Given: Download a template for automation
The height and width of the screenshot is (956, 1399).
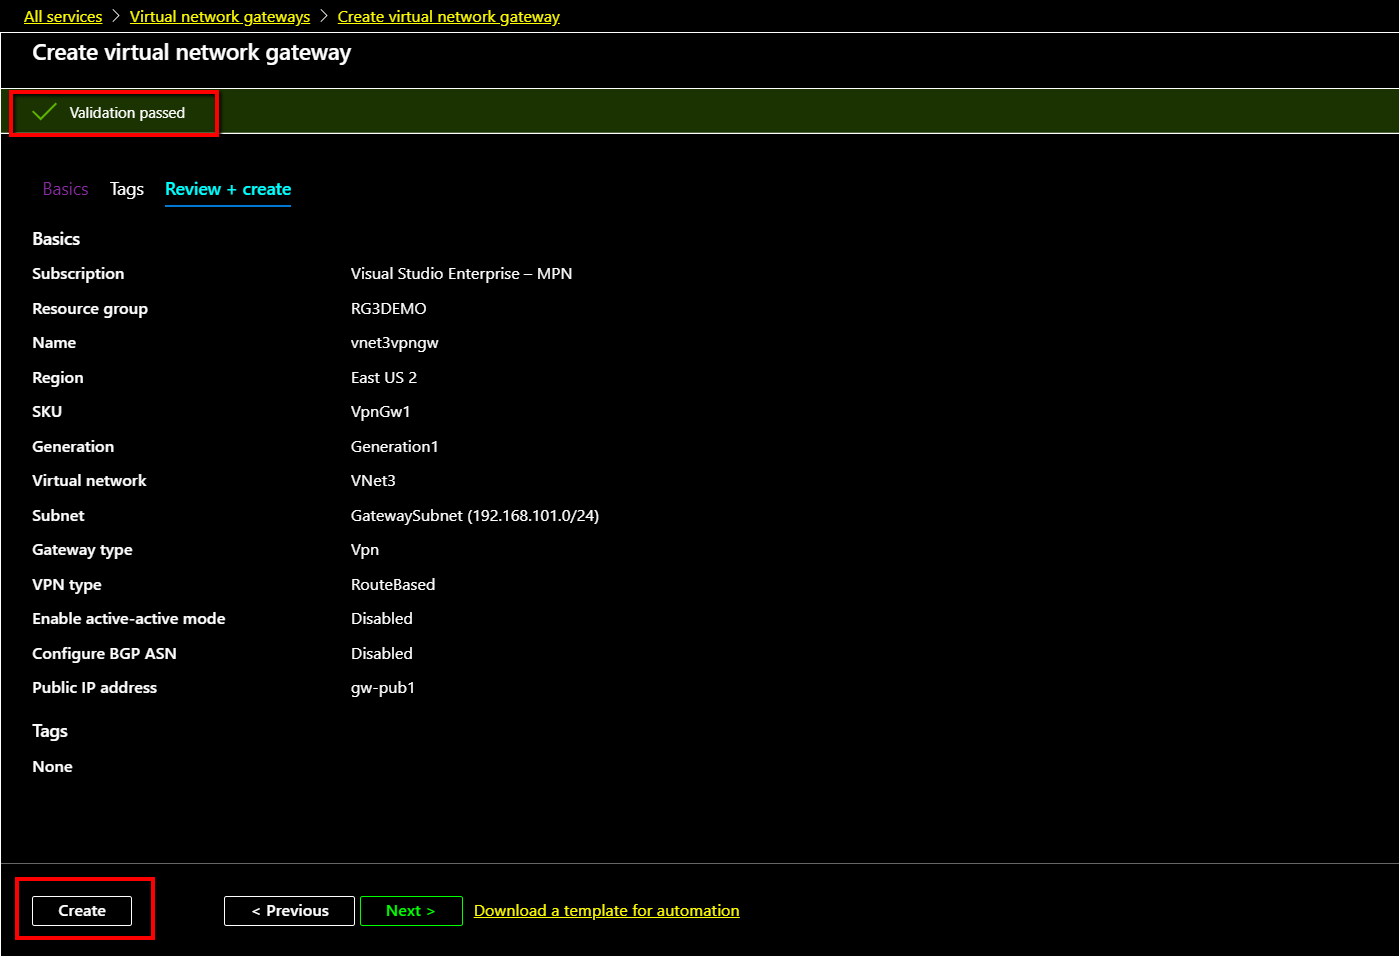Looking at the screenshot, I should pyautogui.click(x=607, y=911).
